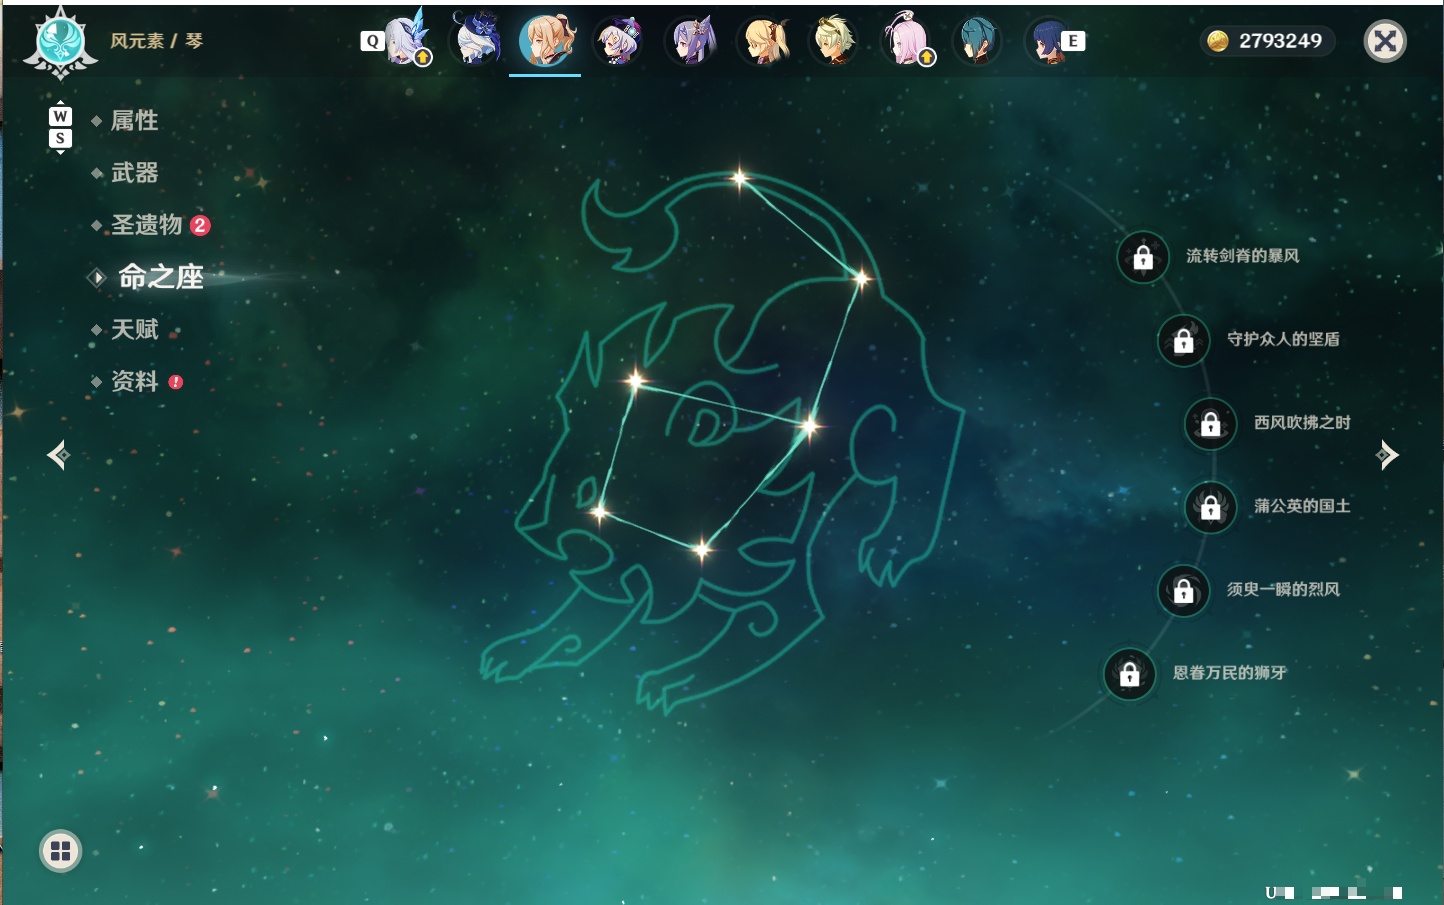Open the 资料 profile page
This screenshot has width=1444, height=905.
coord(134,381)
